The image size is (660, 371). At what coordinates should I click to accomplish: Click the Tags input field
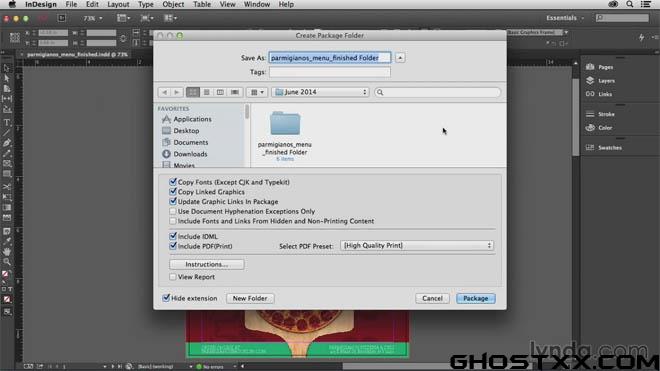point(330,72)
